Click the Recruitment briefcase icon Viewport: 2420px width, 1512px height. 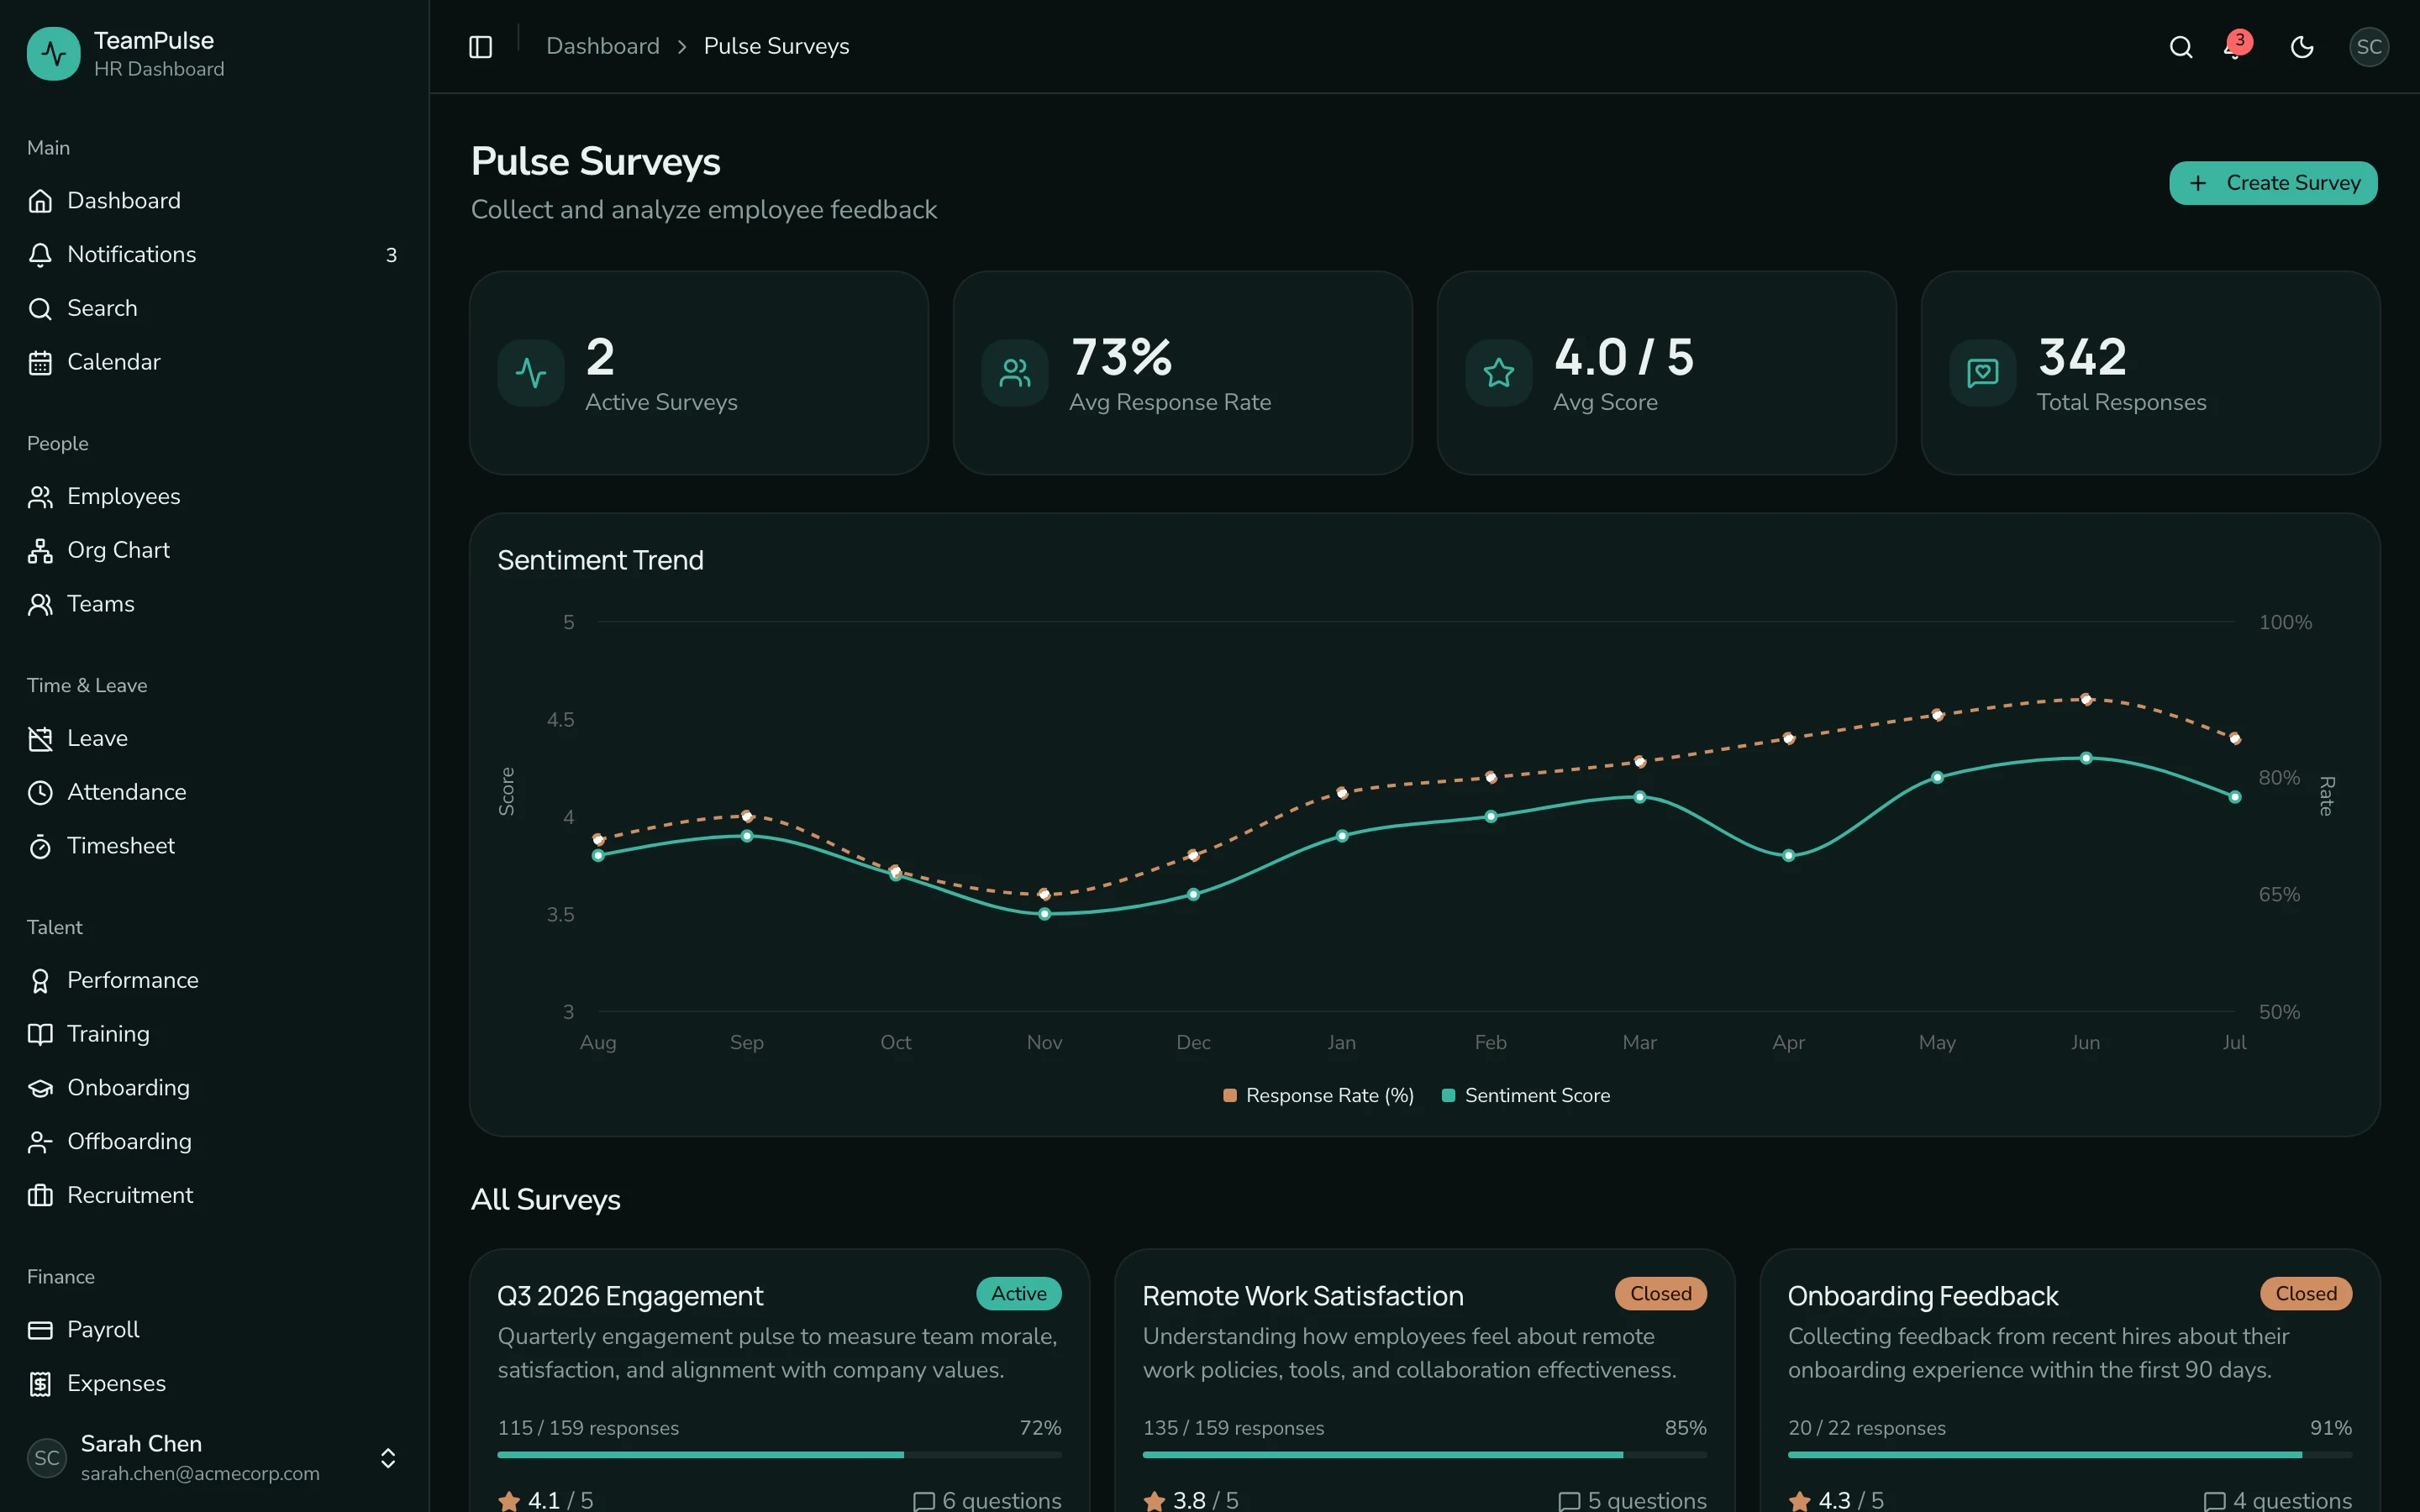tap(40, 1196)
